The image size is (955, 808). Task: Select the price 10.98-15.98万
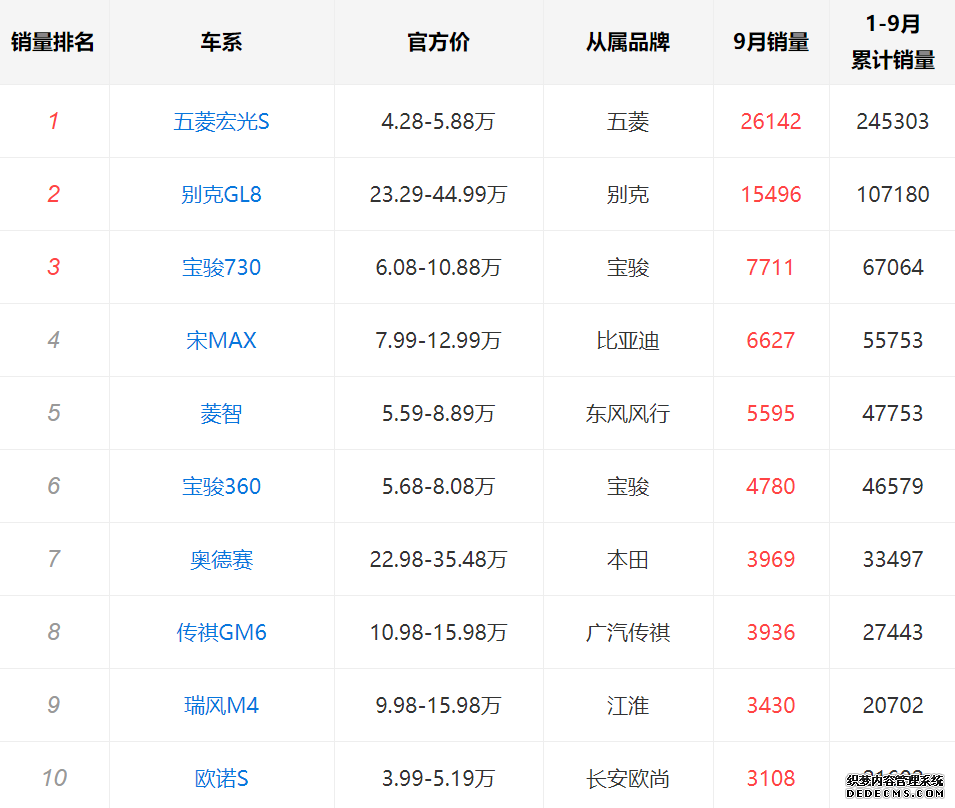[439, 633]
